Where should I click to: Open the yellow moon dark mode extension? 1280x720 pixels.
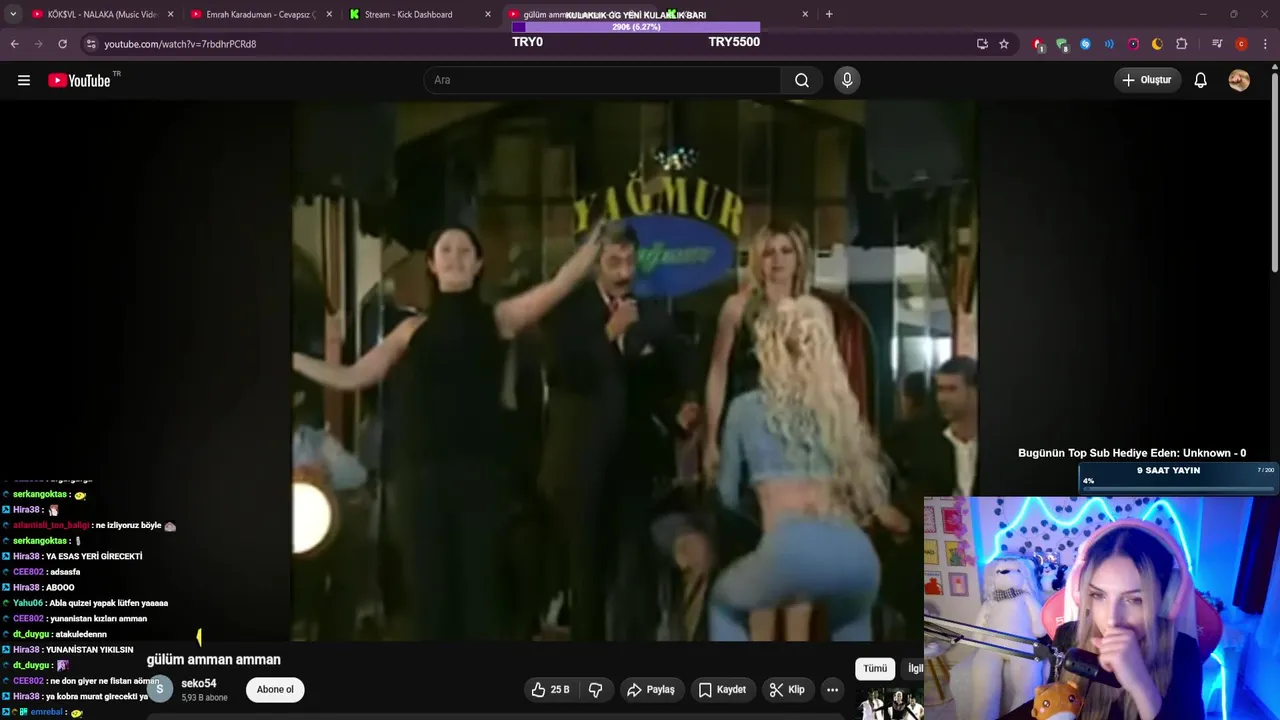point(1157,44)
